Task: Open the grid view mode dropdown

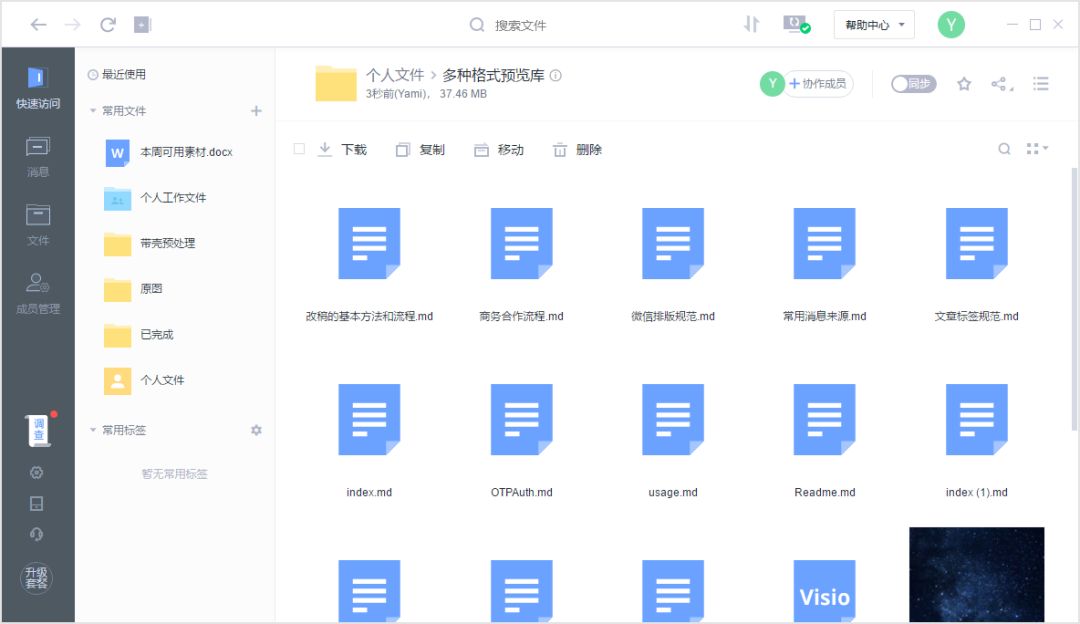Action: [x=1037, y=149]
